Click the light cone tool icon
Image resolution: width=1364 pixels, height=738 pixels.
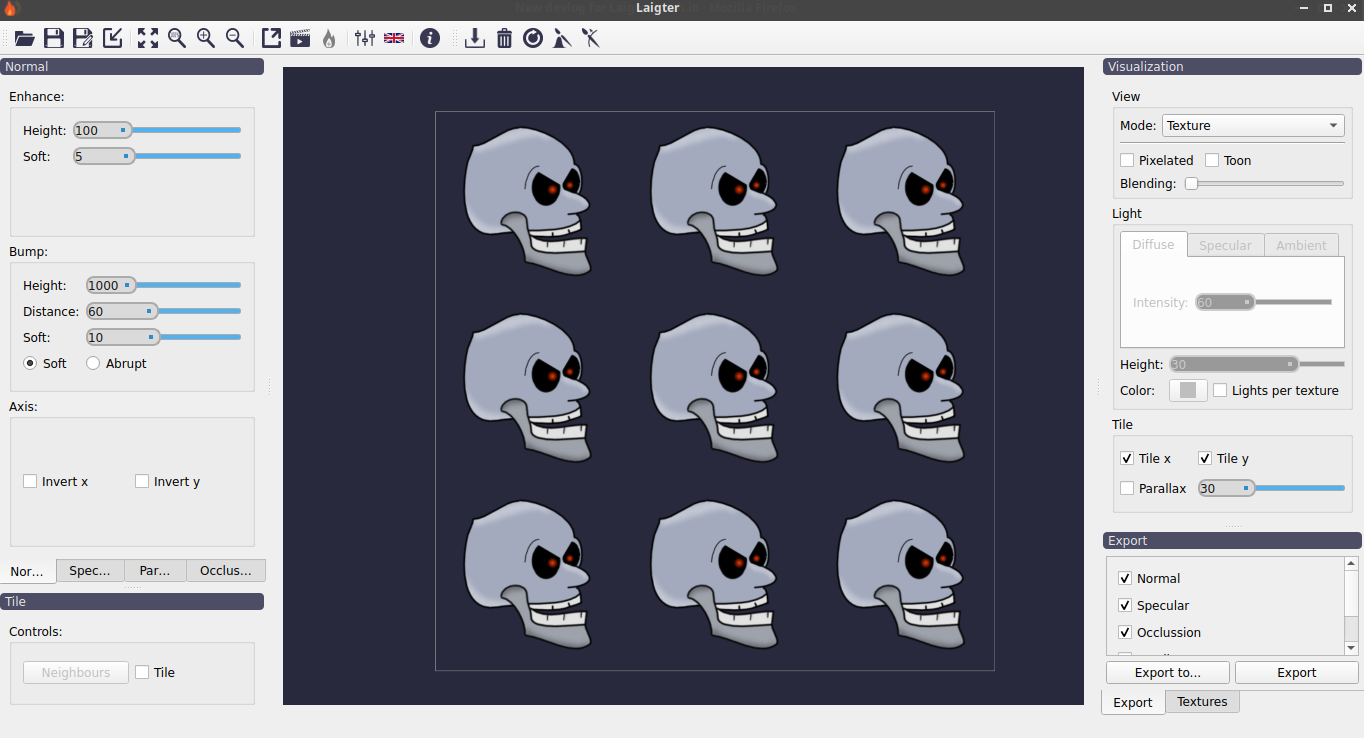[562, 38]
